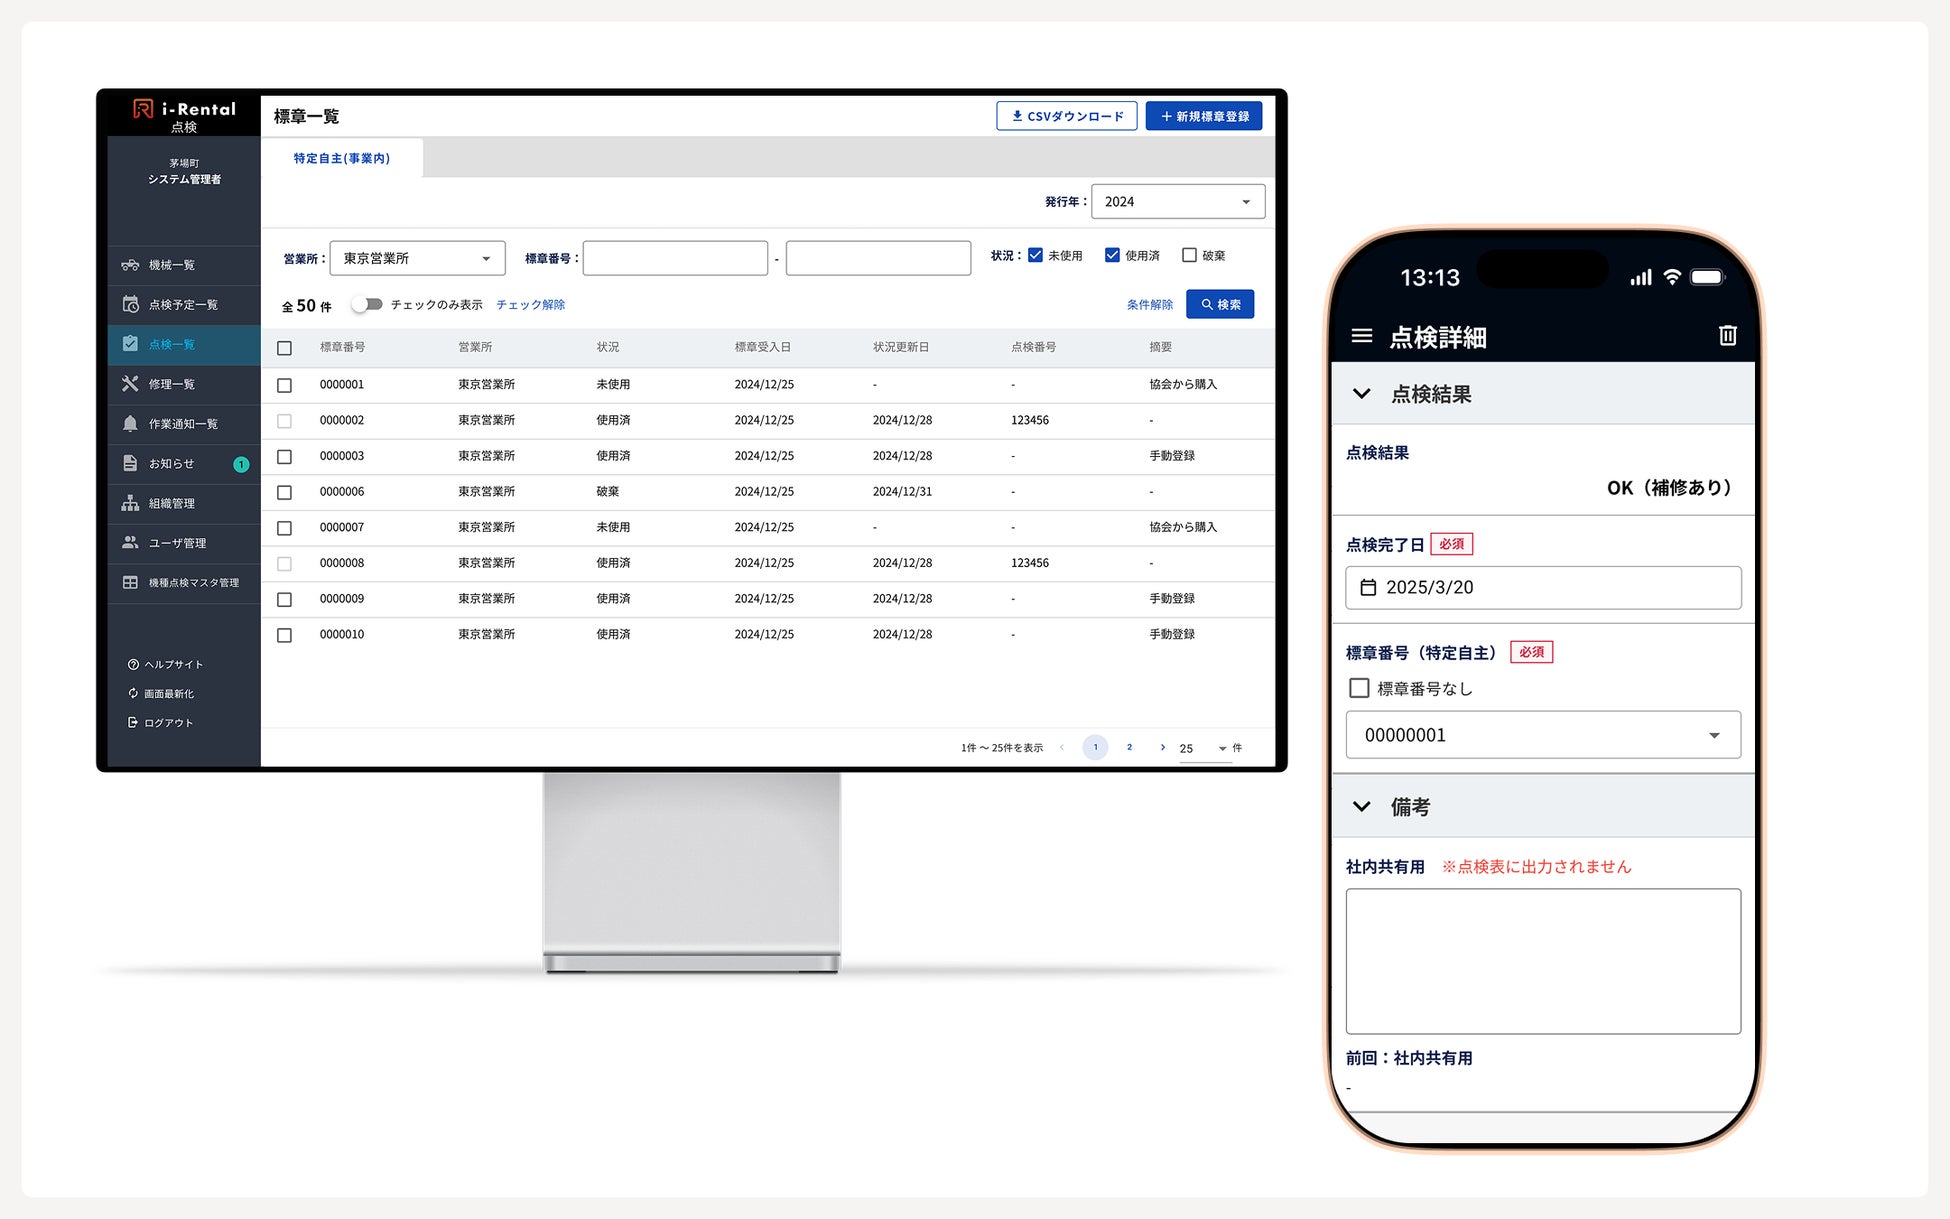Collapse the 点検結果 section chevron
Screen dimensions: 1950x1219
tap(1361, 394)
